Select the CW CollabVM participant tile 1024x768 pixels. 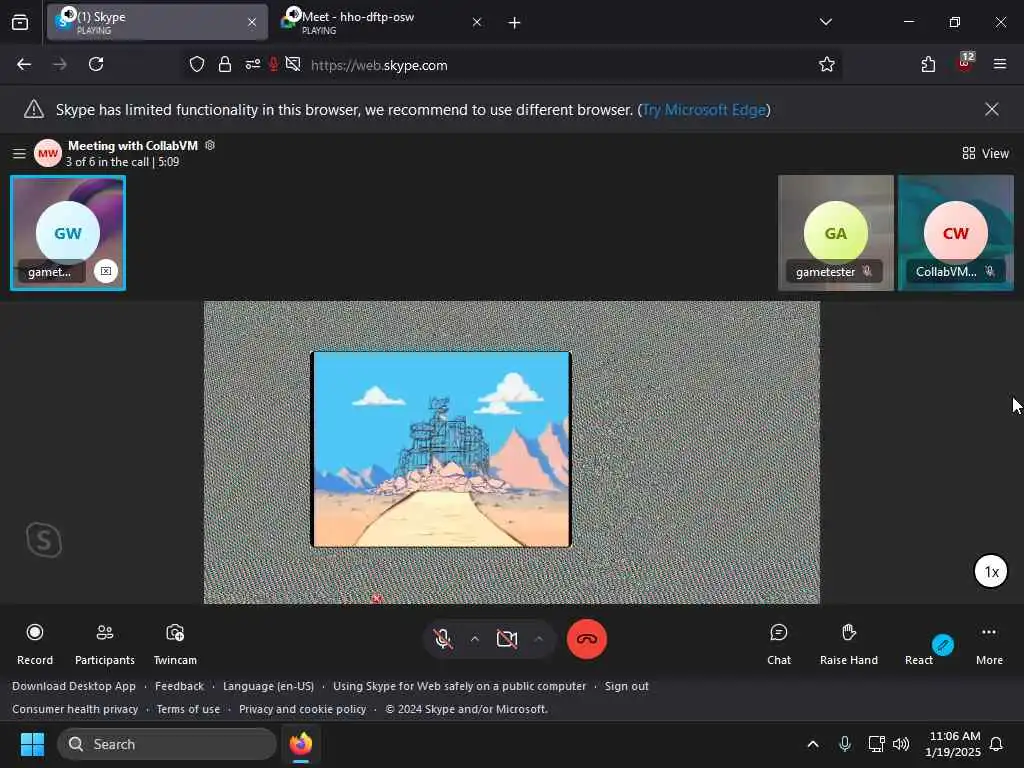[955, 232]
